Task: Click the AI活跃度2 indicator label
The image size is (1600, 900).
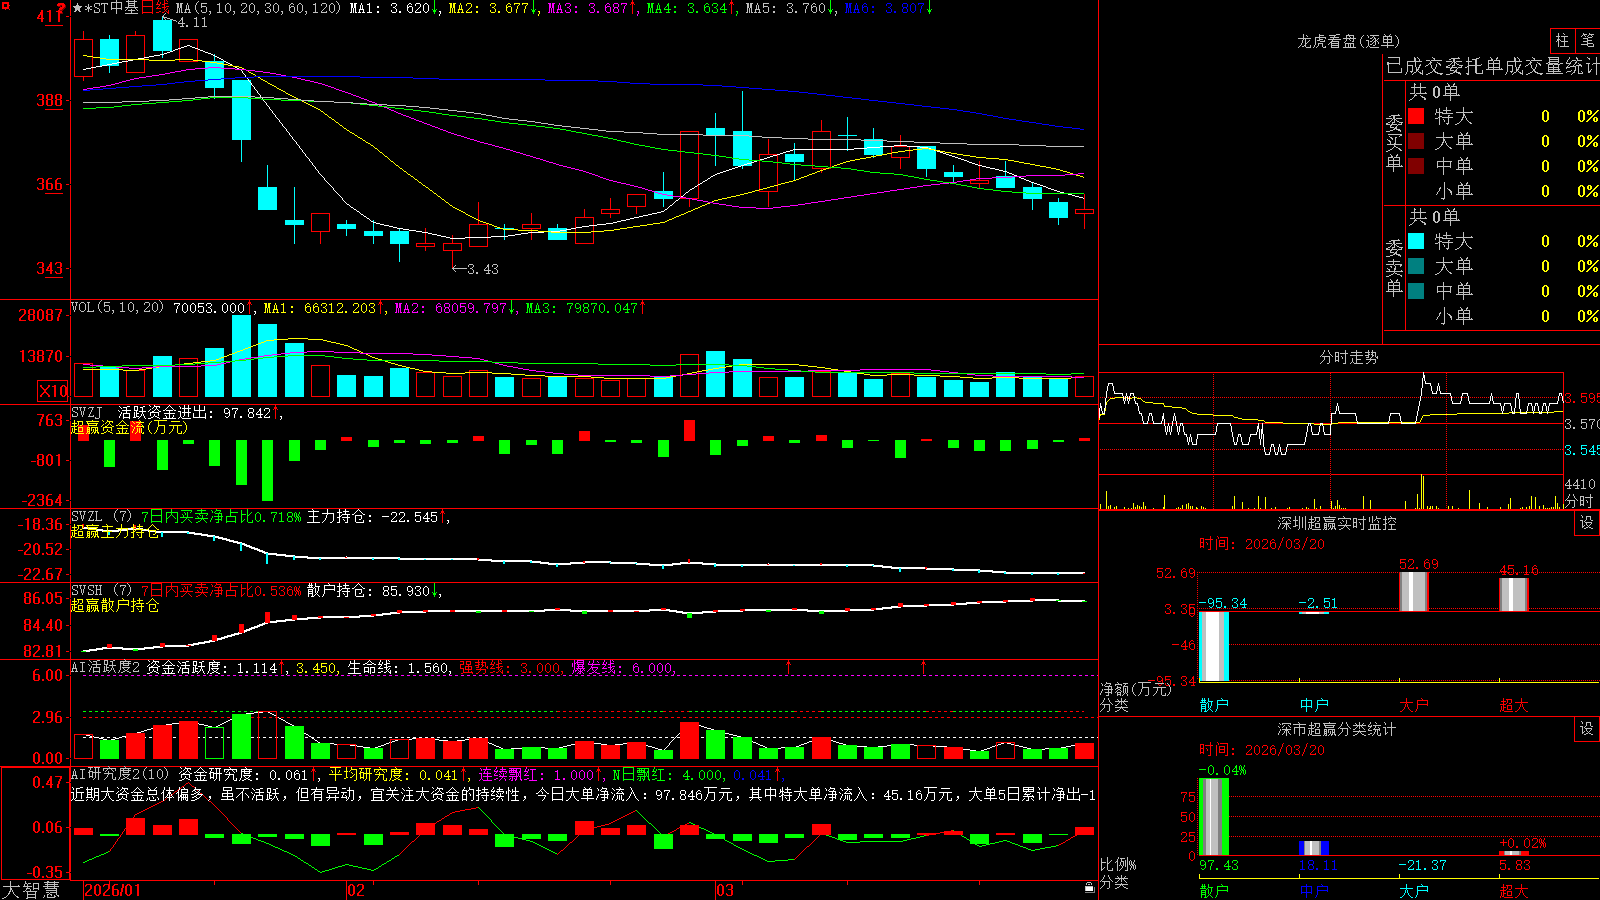Action: click(x=106, y=667)
